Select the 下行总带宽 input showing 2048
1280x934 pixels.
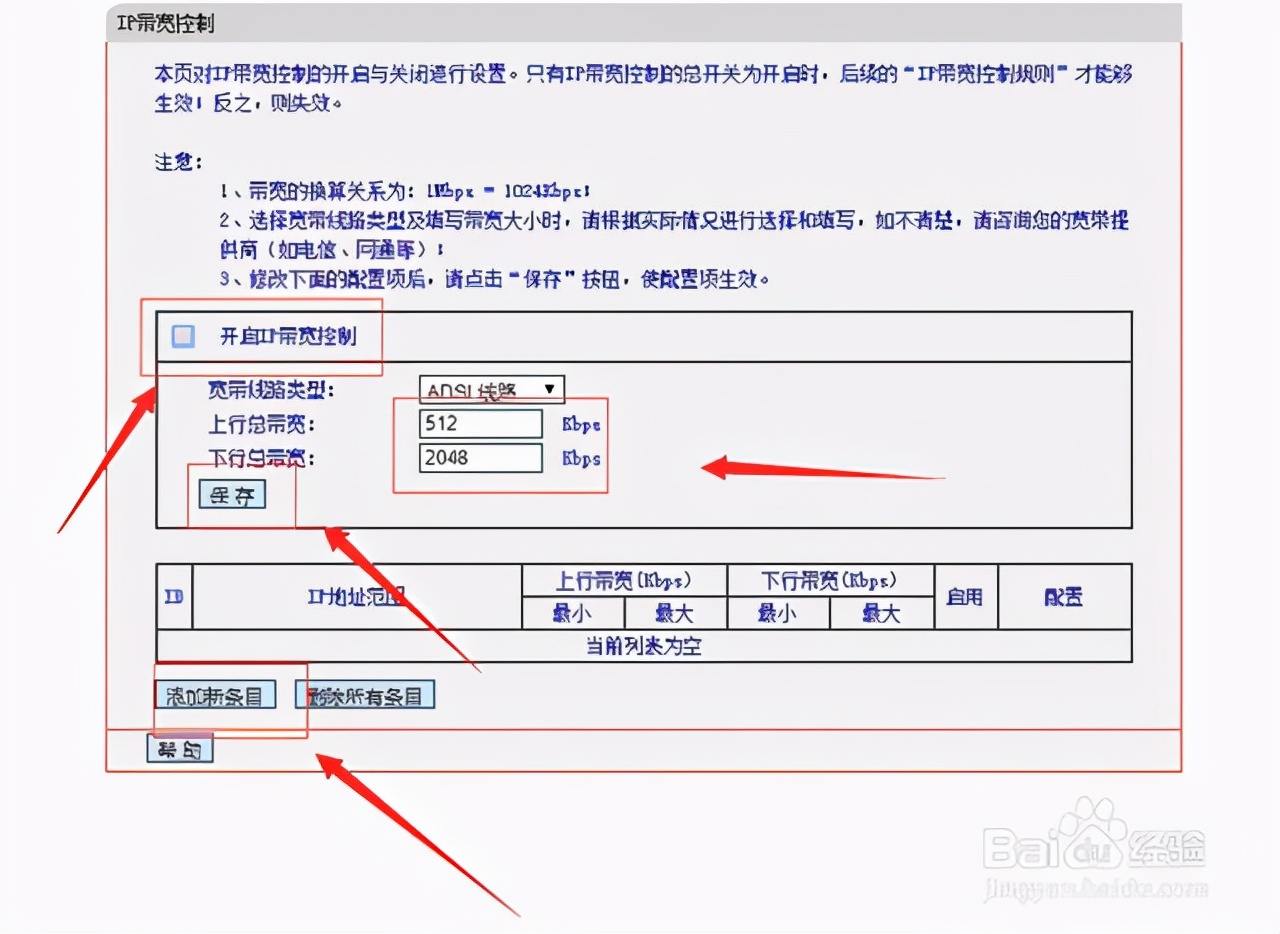479,458
